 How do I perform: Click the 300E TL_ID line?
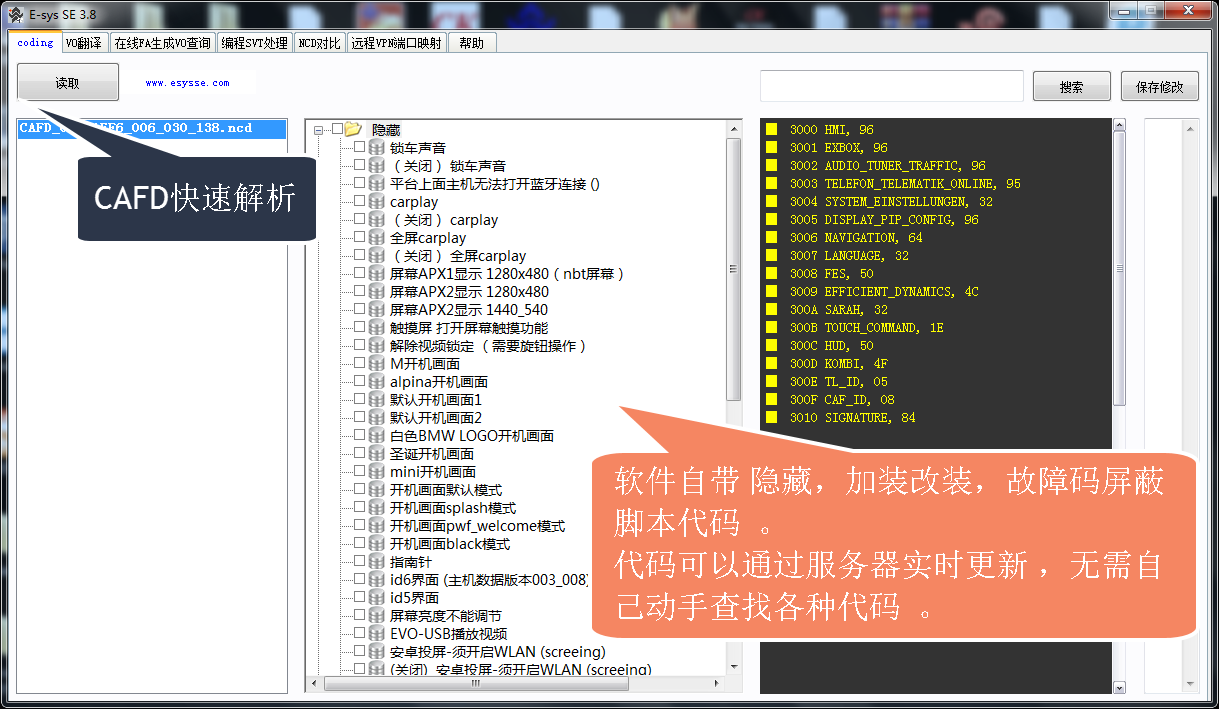point(838,382)
